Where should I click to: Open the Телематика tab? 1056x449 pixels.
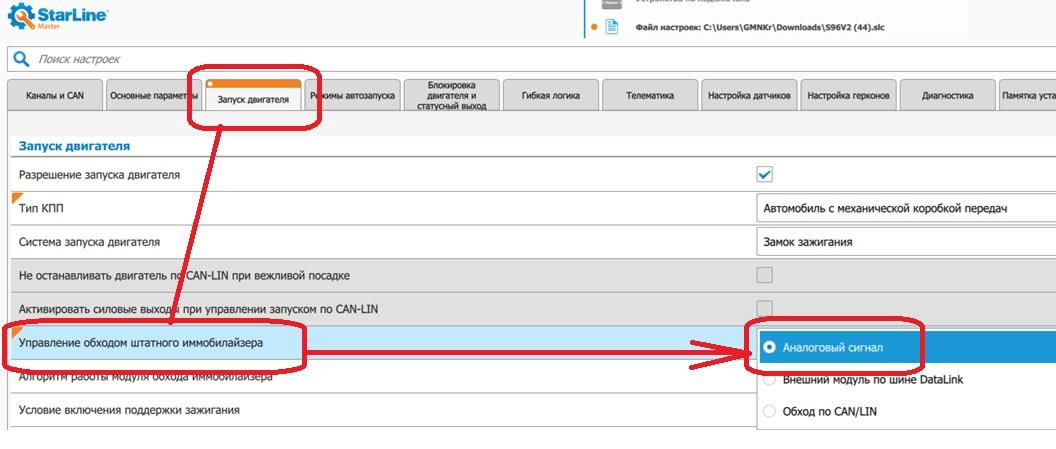649,96
